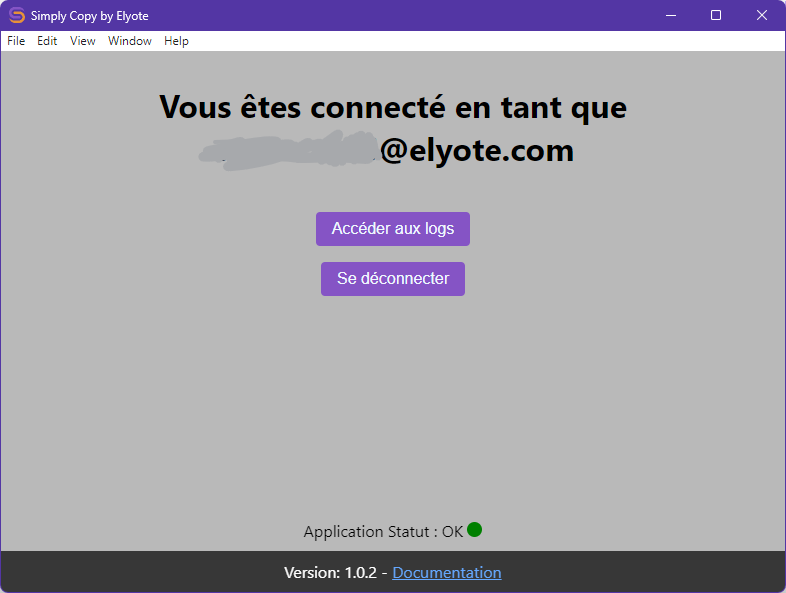Image resolution: width=786 pixels, height=593 pixels.
Task: Open the Documentation link
Action: [x=447, y=572]
